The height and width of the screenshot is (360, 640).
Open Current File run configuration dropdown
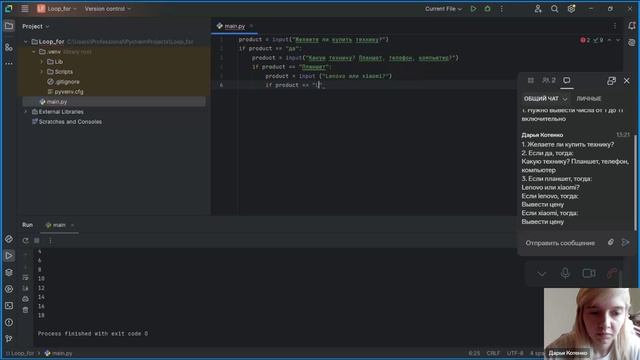pyautogui.click(x=443, y=9)
